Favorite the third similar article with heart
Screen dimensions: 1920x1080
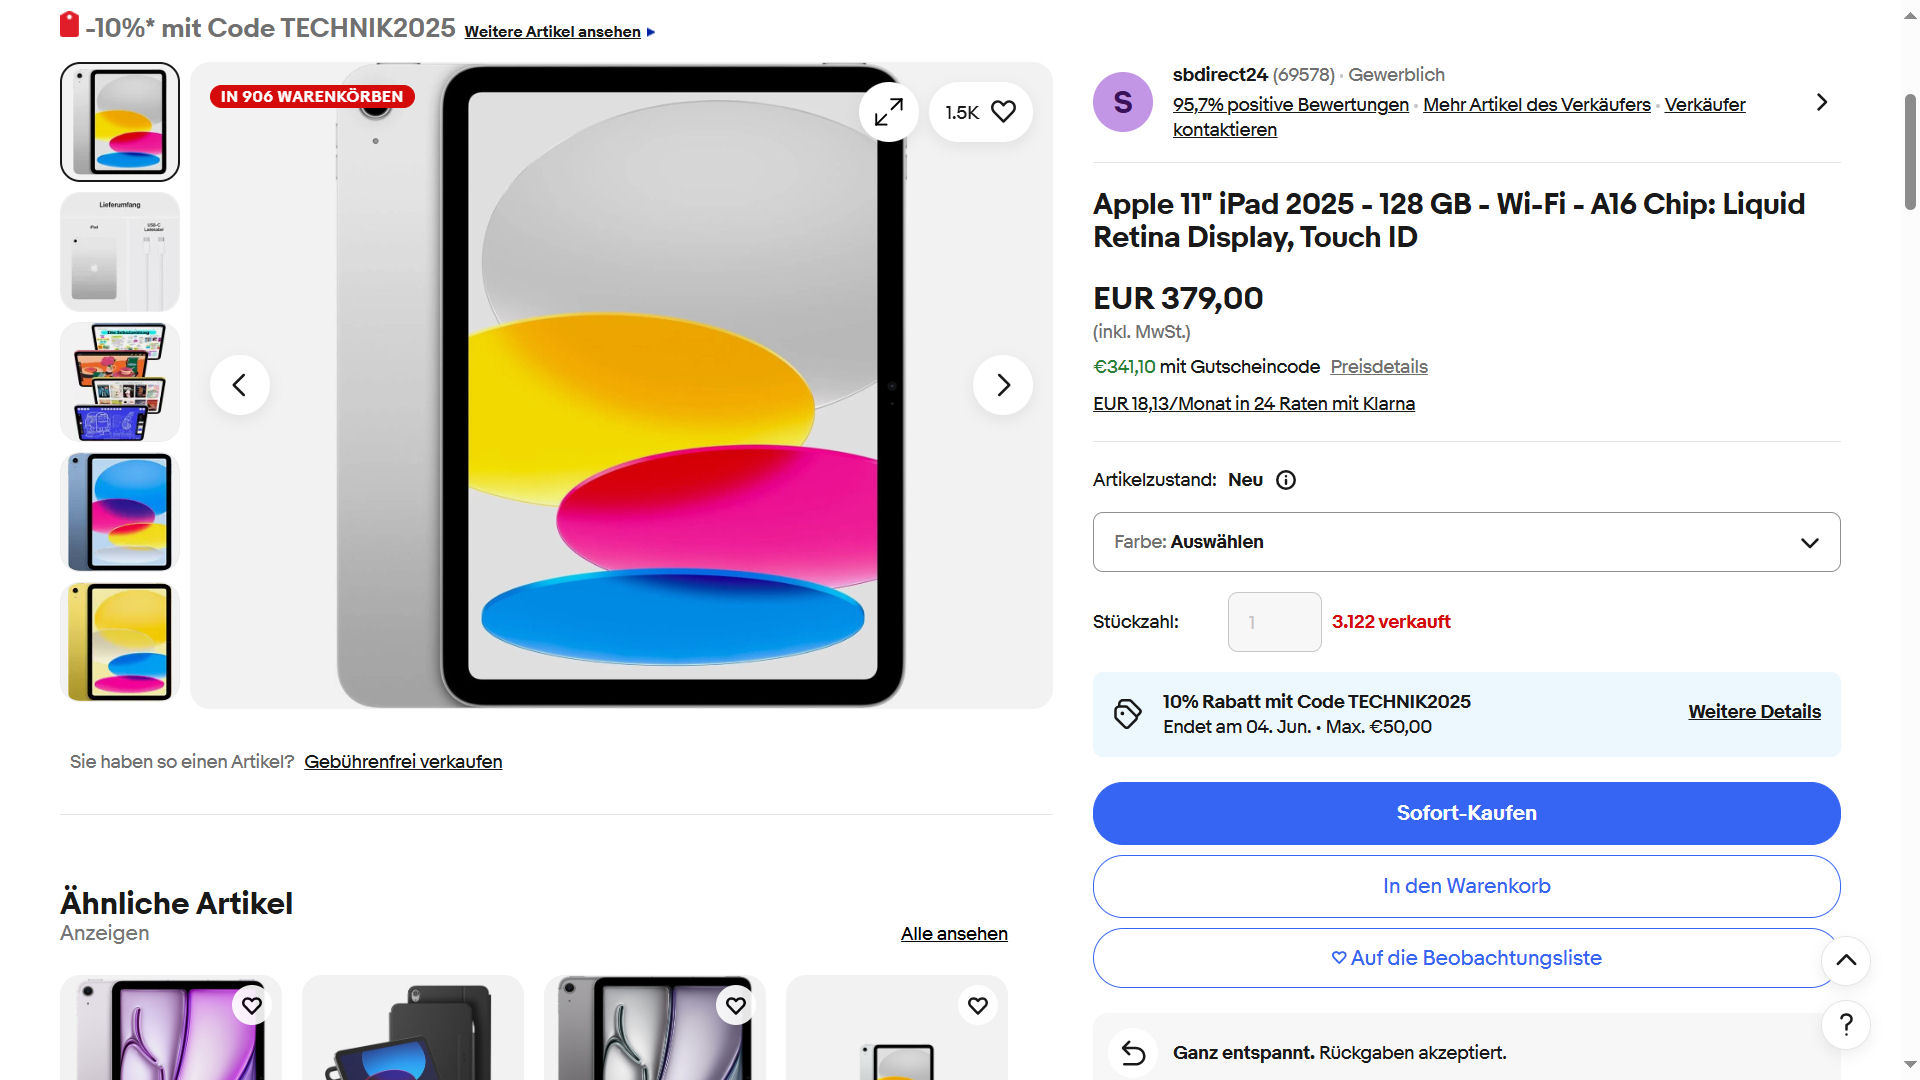click(x=736, y=1005)
